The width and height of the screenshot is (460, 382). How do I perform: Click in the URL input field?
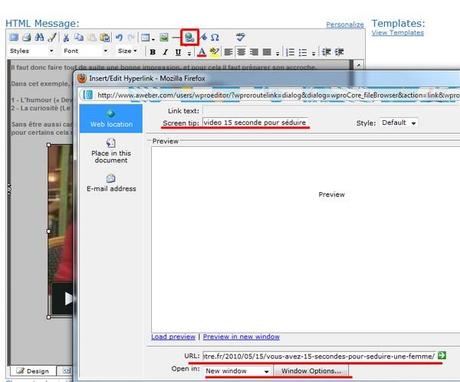[320, 356]
